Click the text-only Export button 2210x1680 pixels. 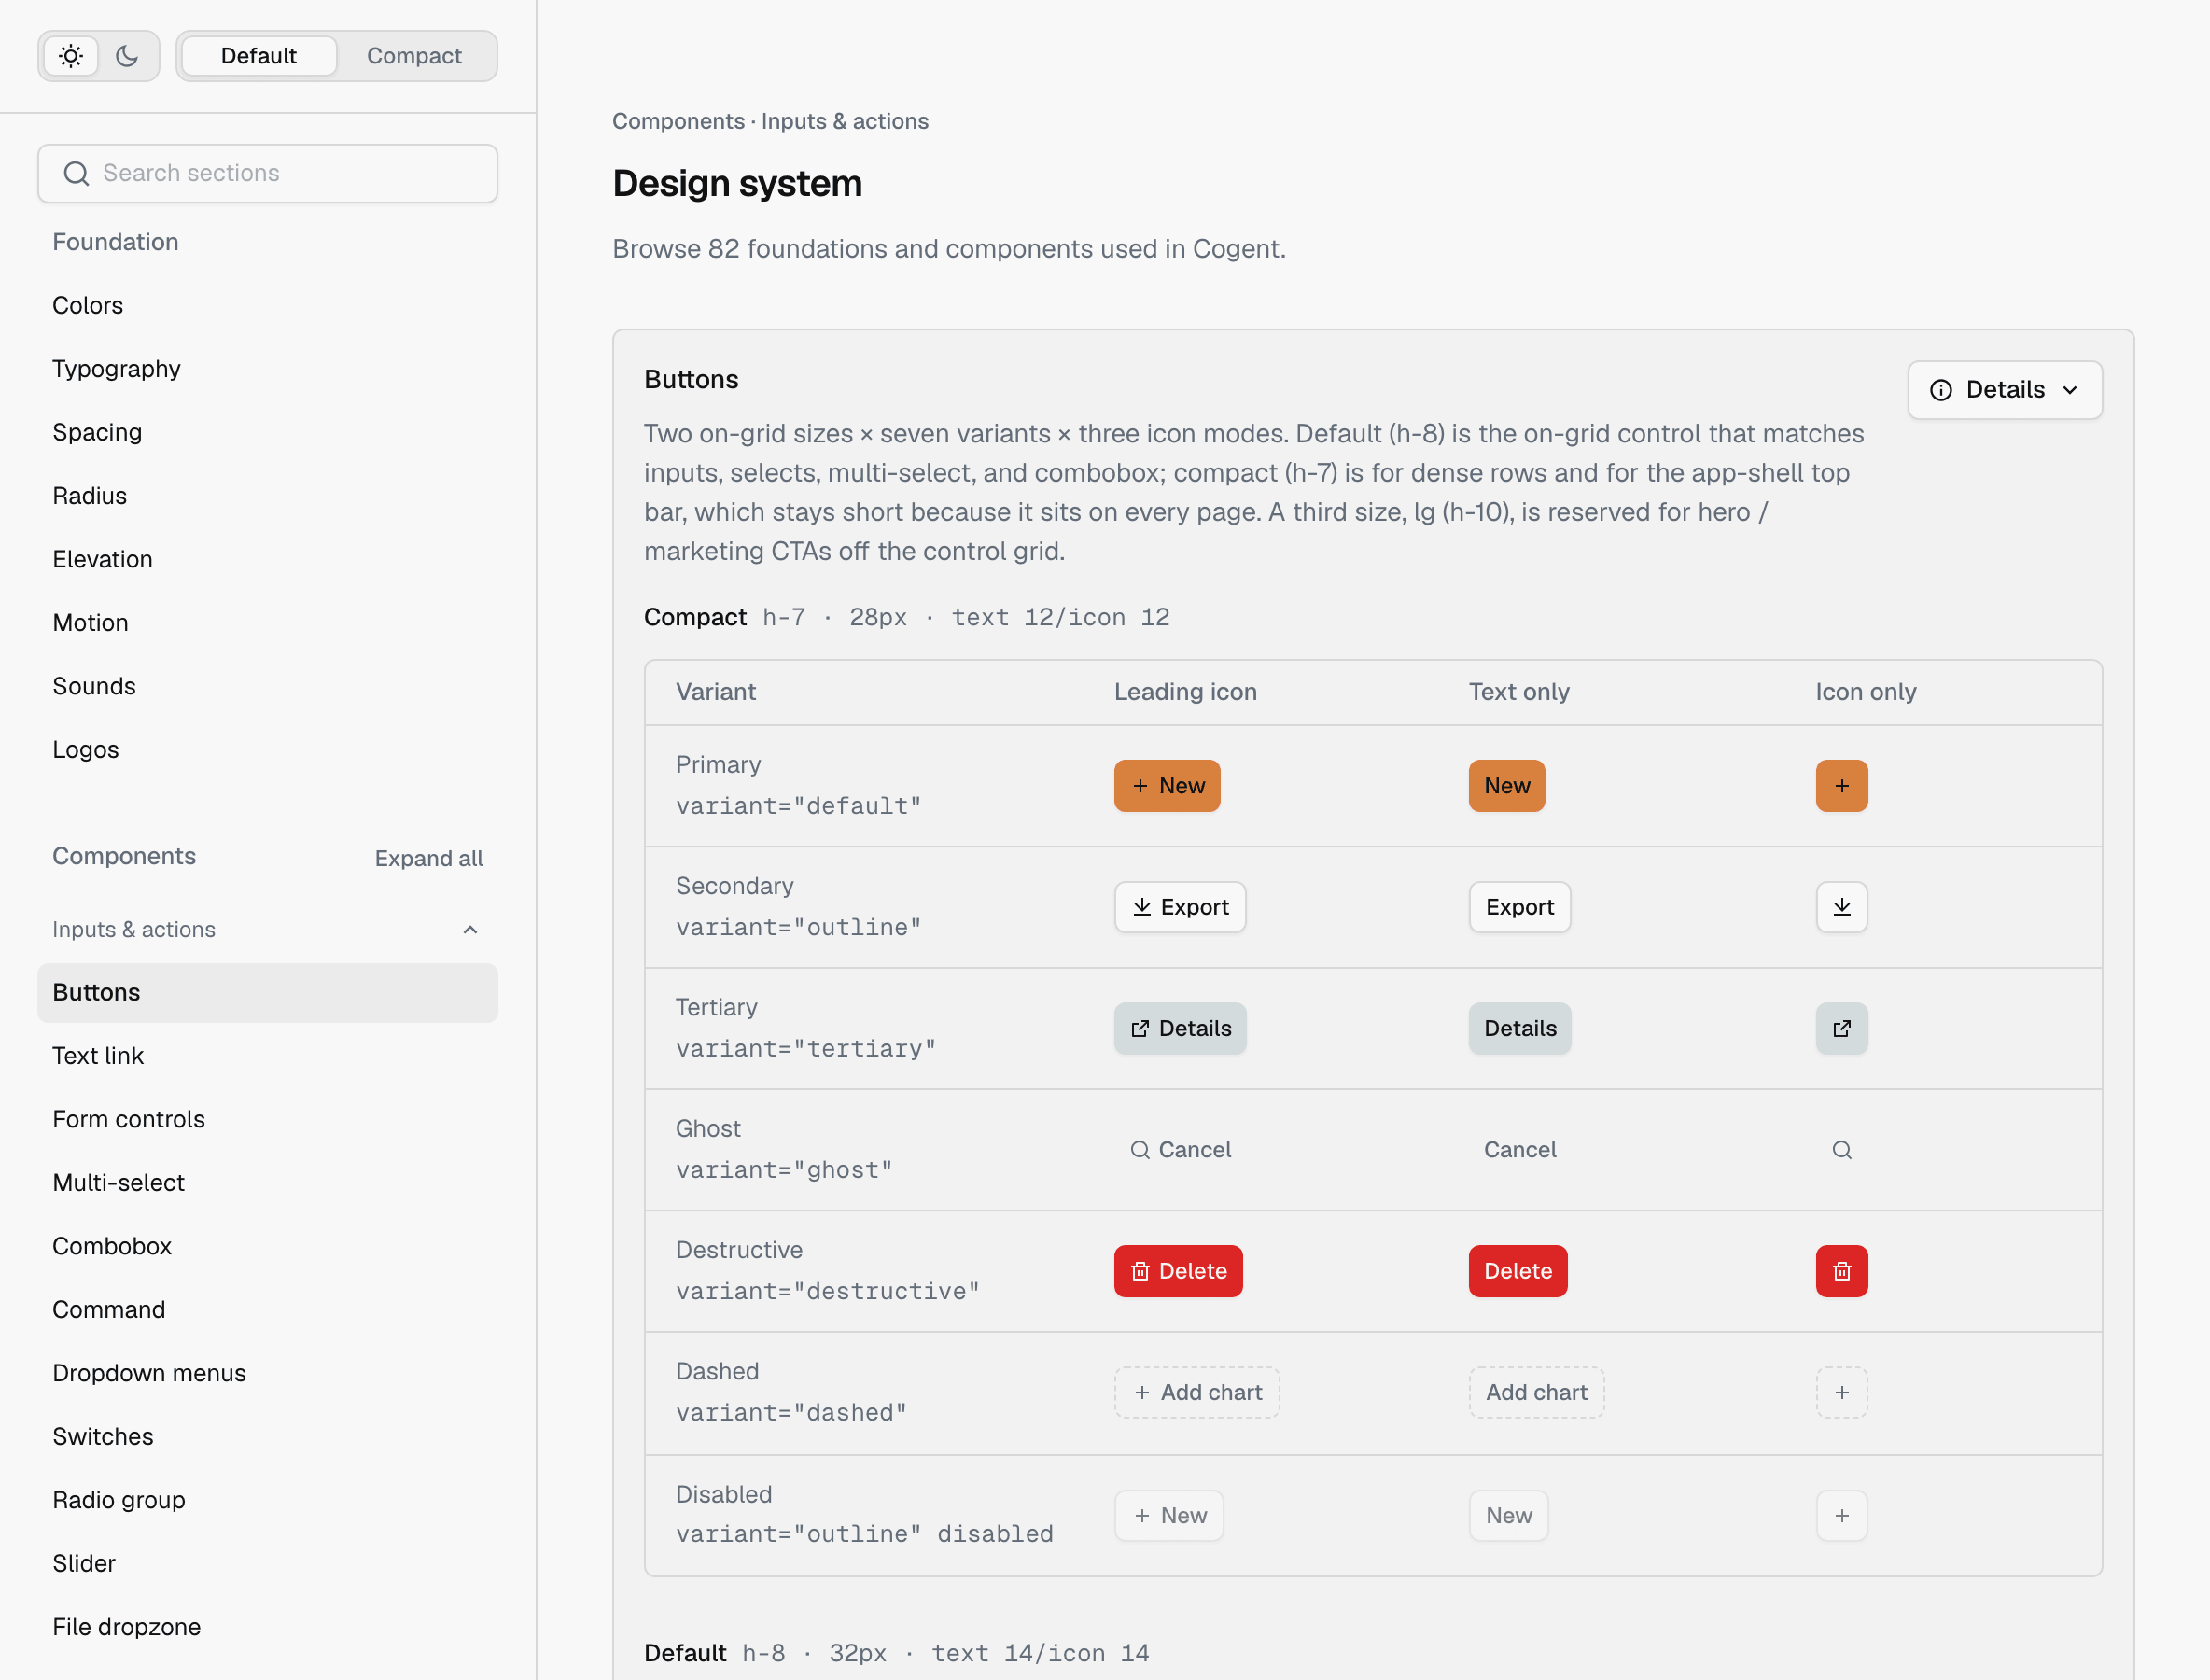click(x=1520, y=907)
